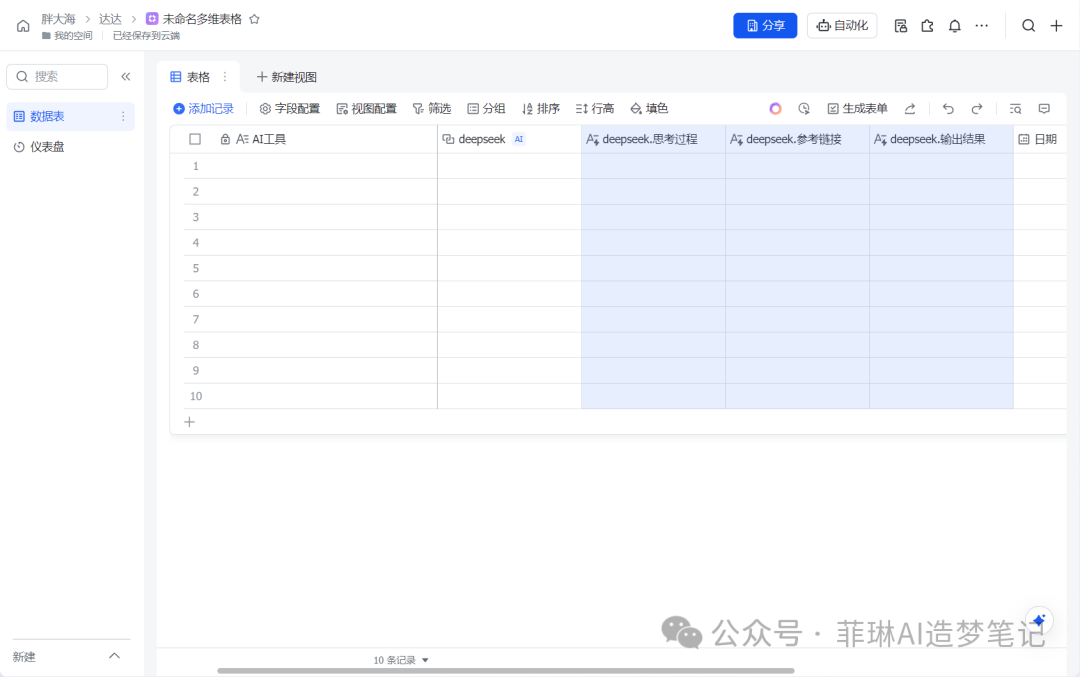Click the 未命名多维表格 title
Screen dimensions: 1080x677
(x=202, y=19)
